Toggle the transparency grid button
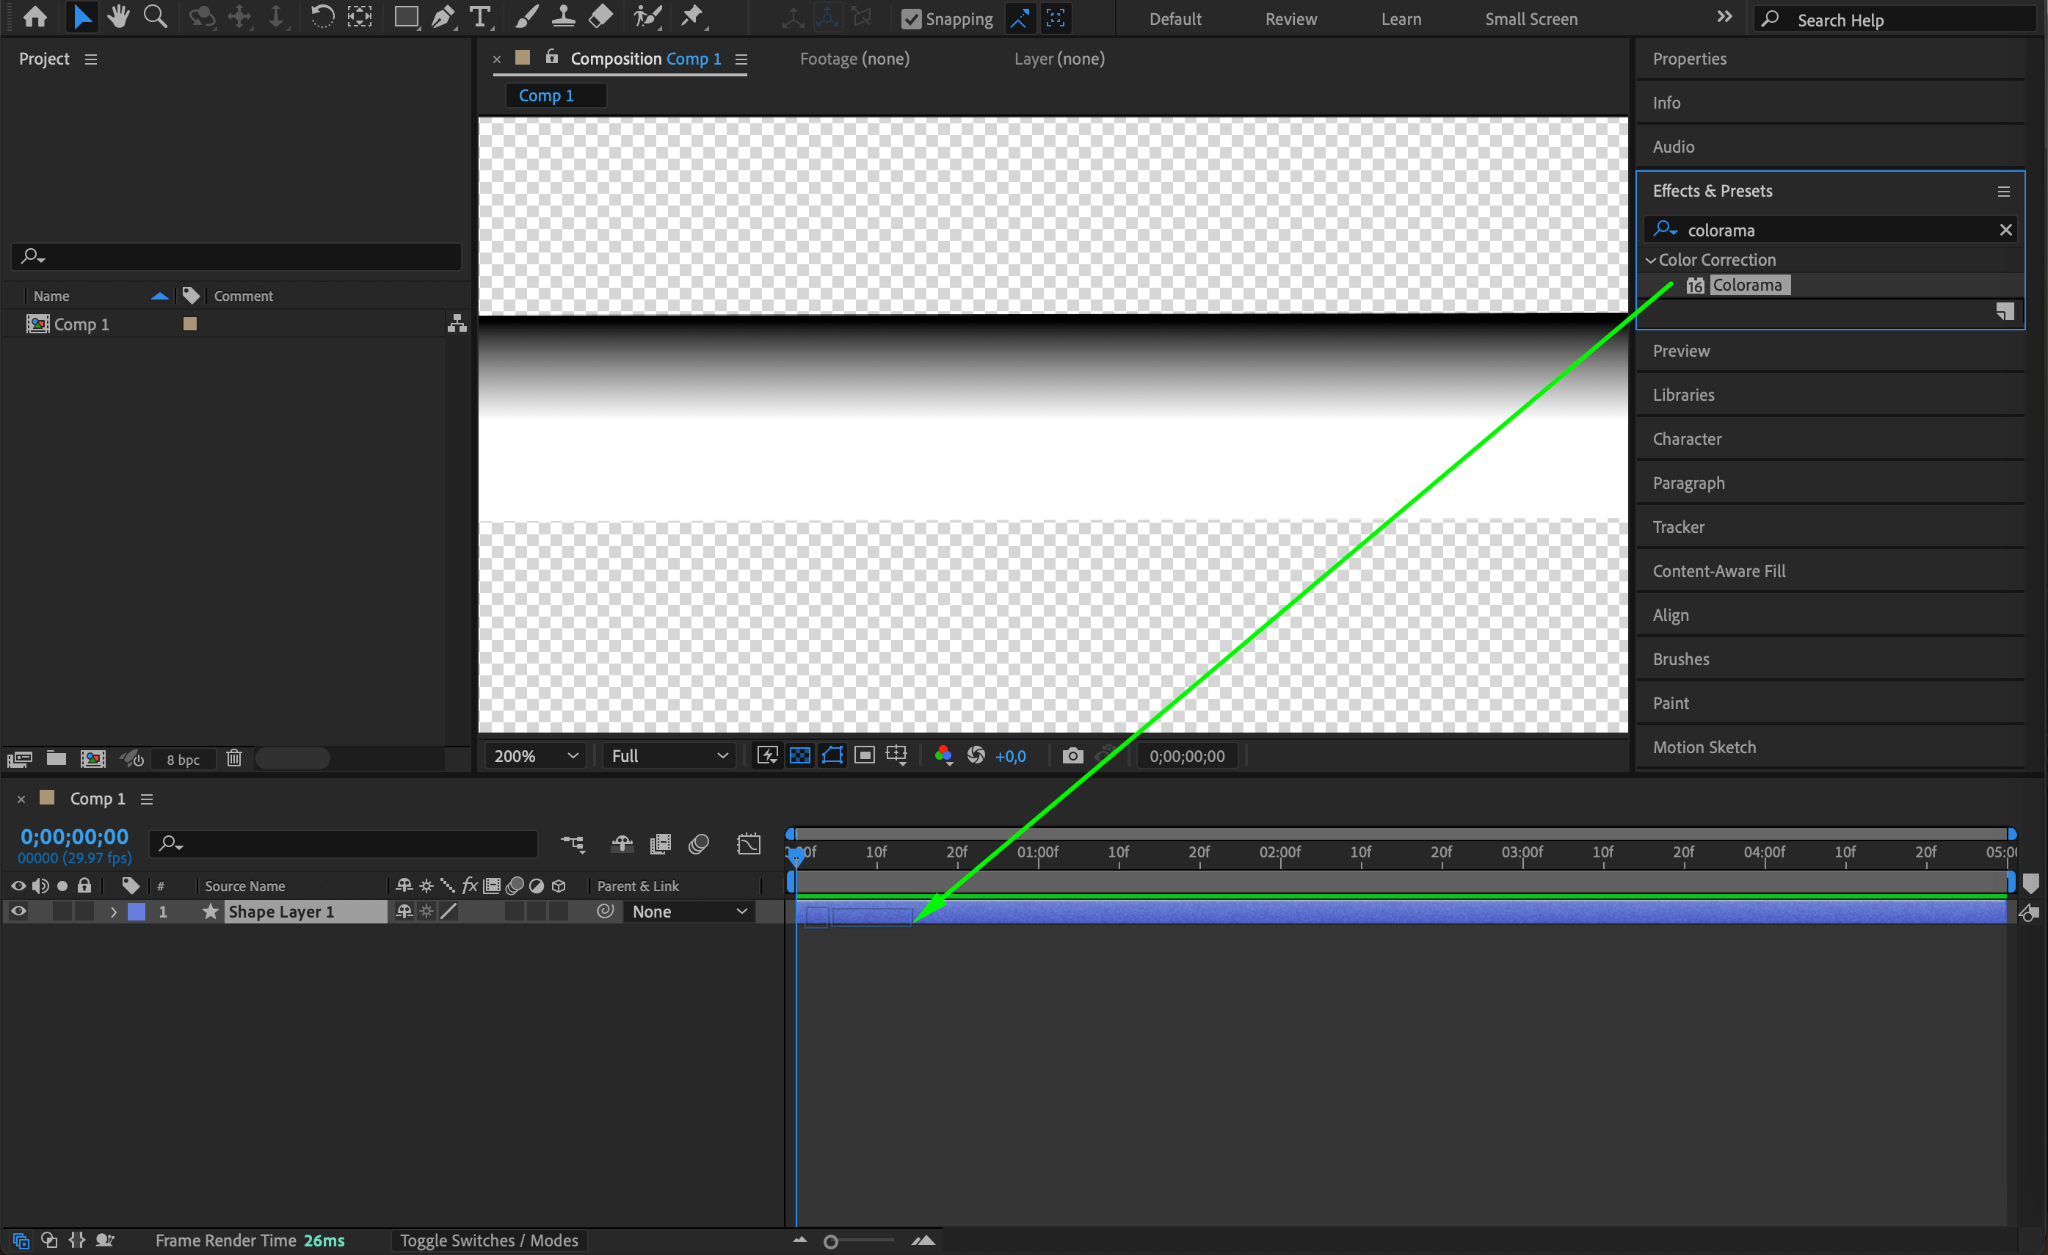2048x1255 pixels. tap(800, 756)
